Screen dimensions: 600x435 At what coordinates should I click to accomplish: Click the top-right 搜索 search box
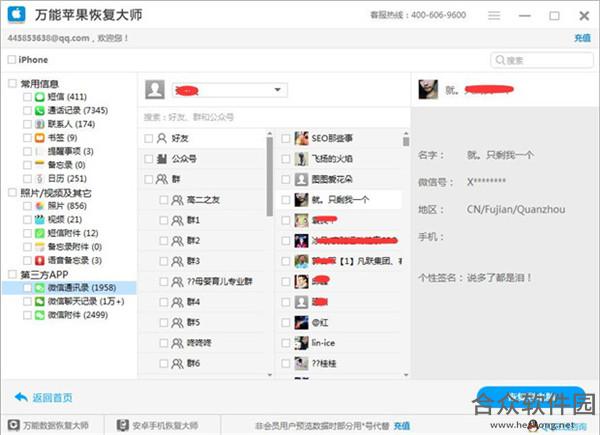[541, 60]
